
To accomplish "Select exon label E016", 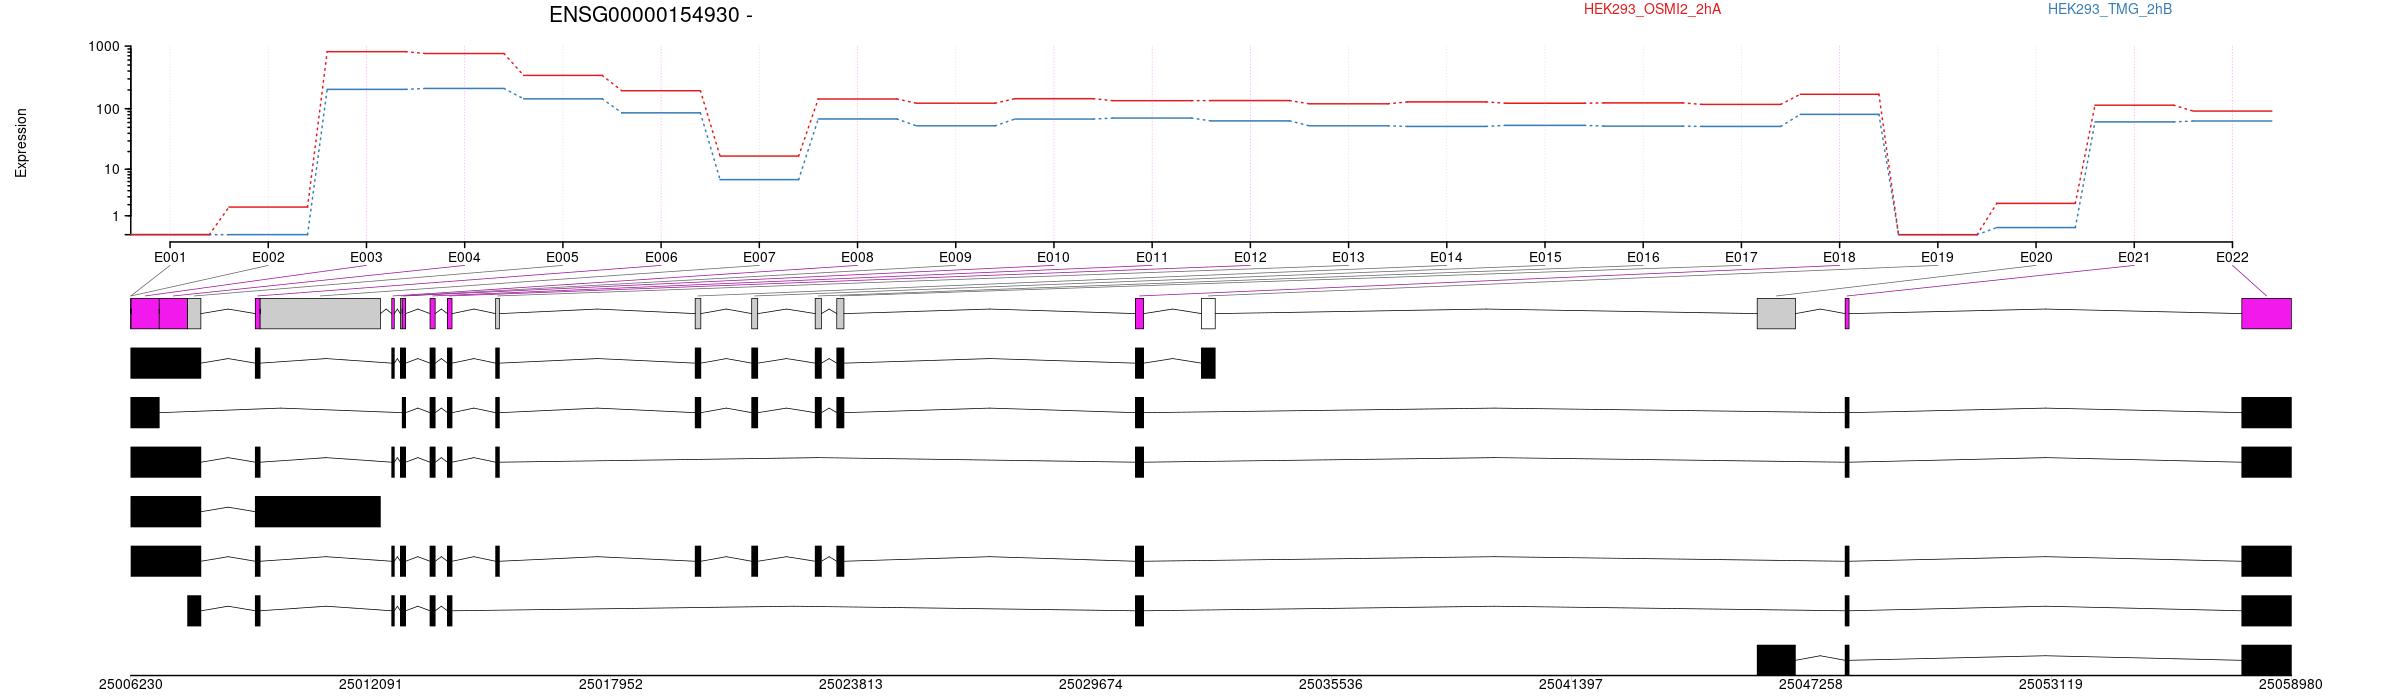I will click(x=1643, y=257).
